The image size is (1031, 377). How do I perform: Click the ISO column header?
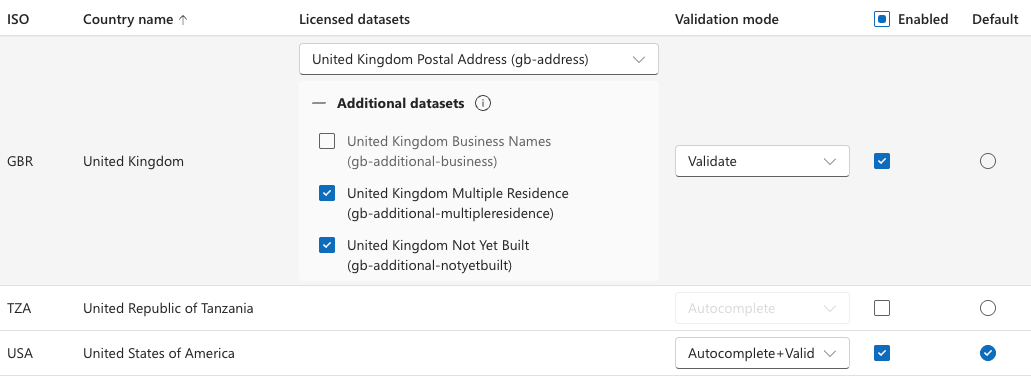(18, 20)
